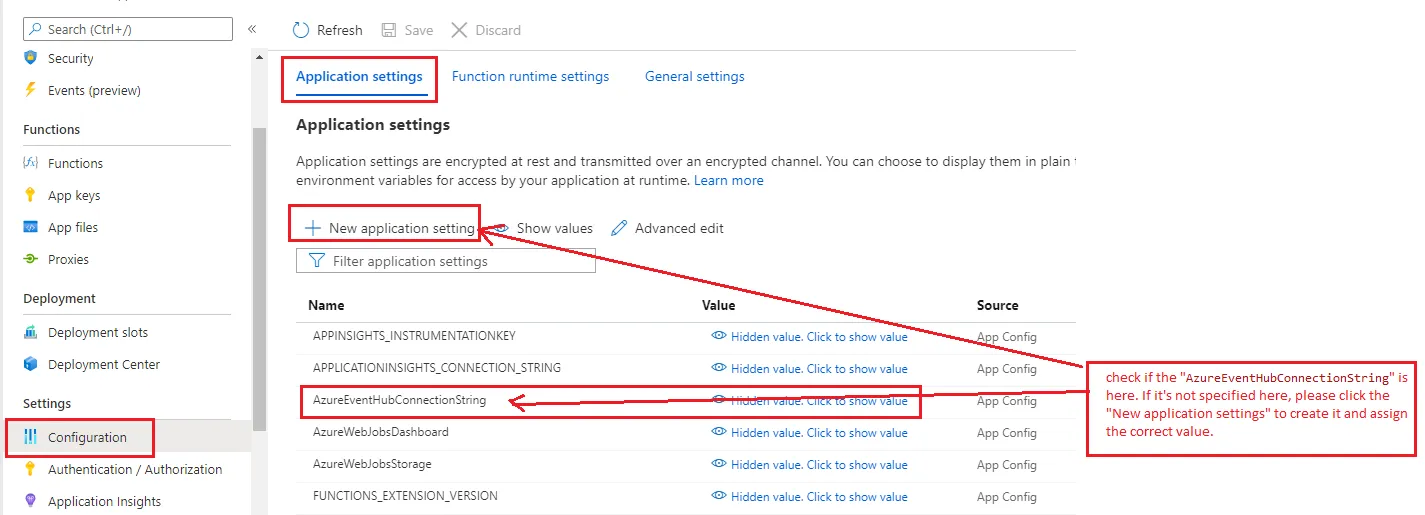Open Application Insights bulb icon
This screenshot has width=1425, height=515.
click(x=30, y=502)
